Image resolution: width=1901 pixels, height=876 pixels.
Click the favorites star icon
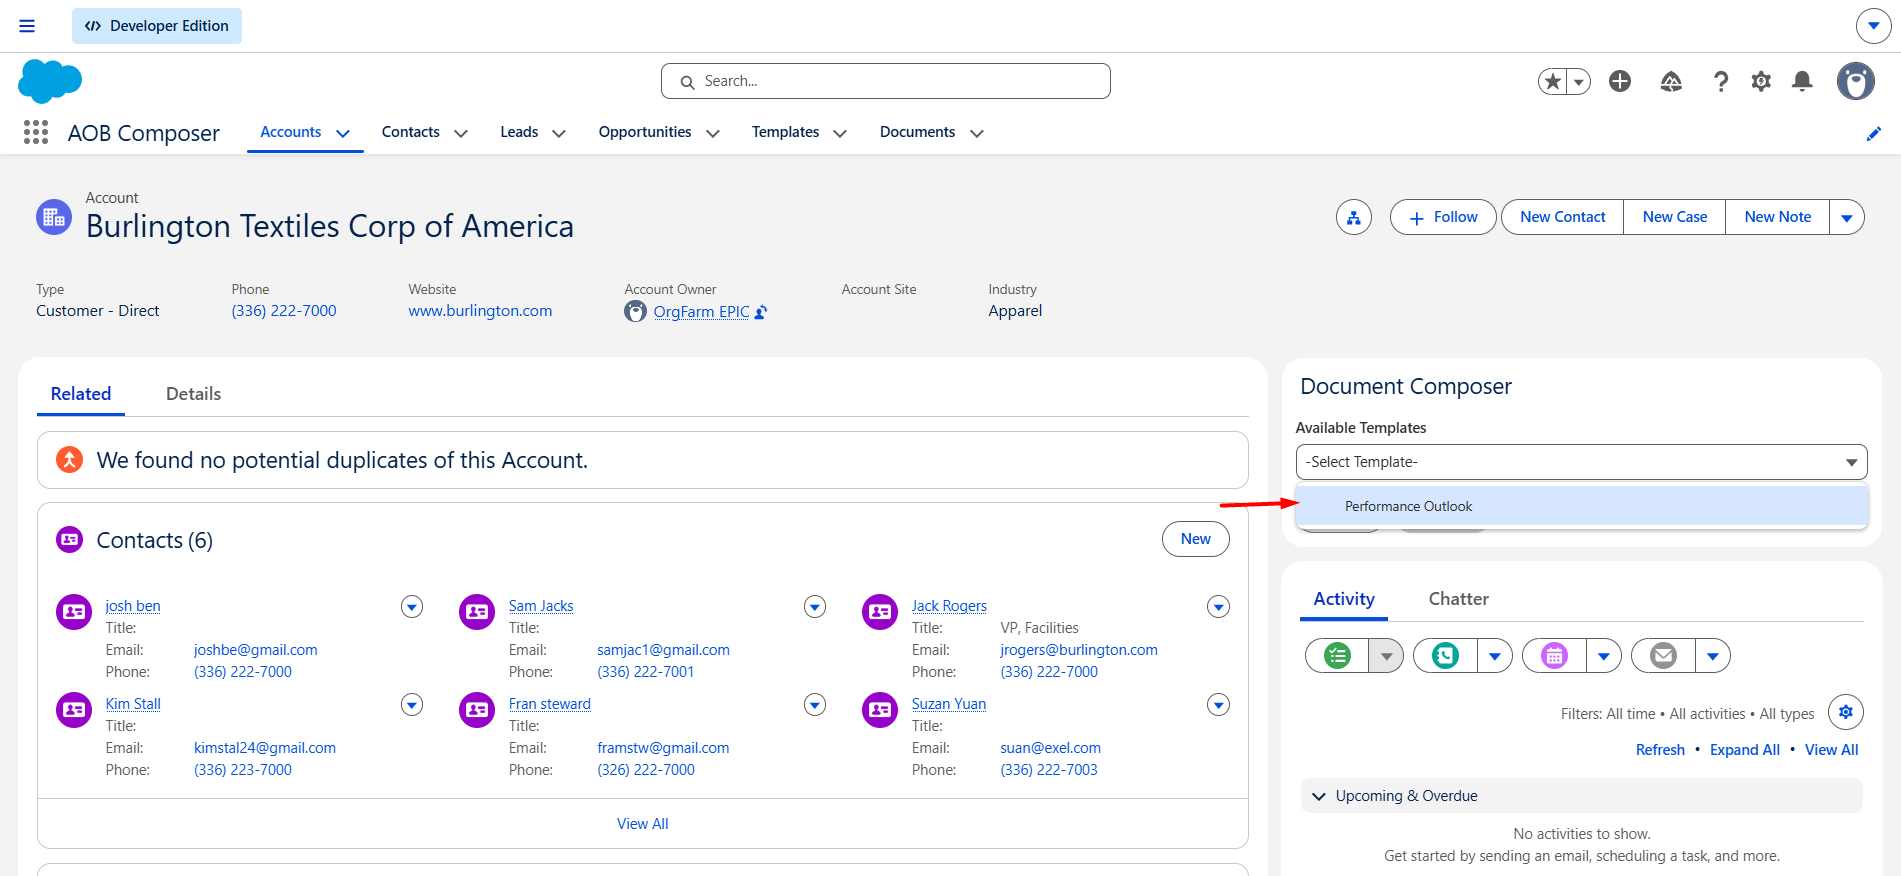click(1553, 81)
